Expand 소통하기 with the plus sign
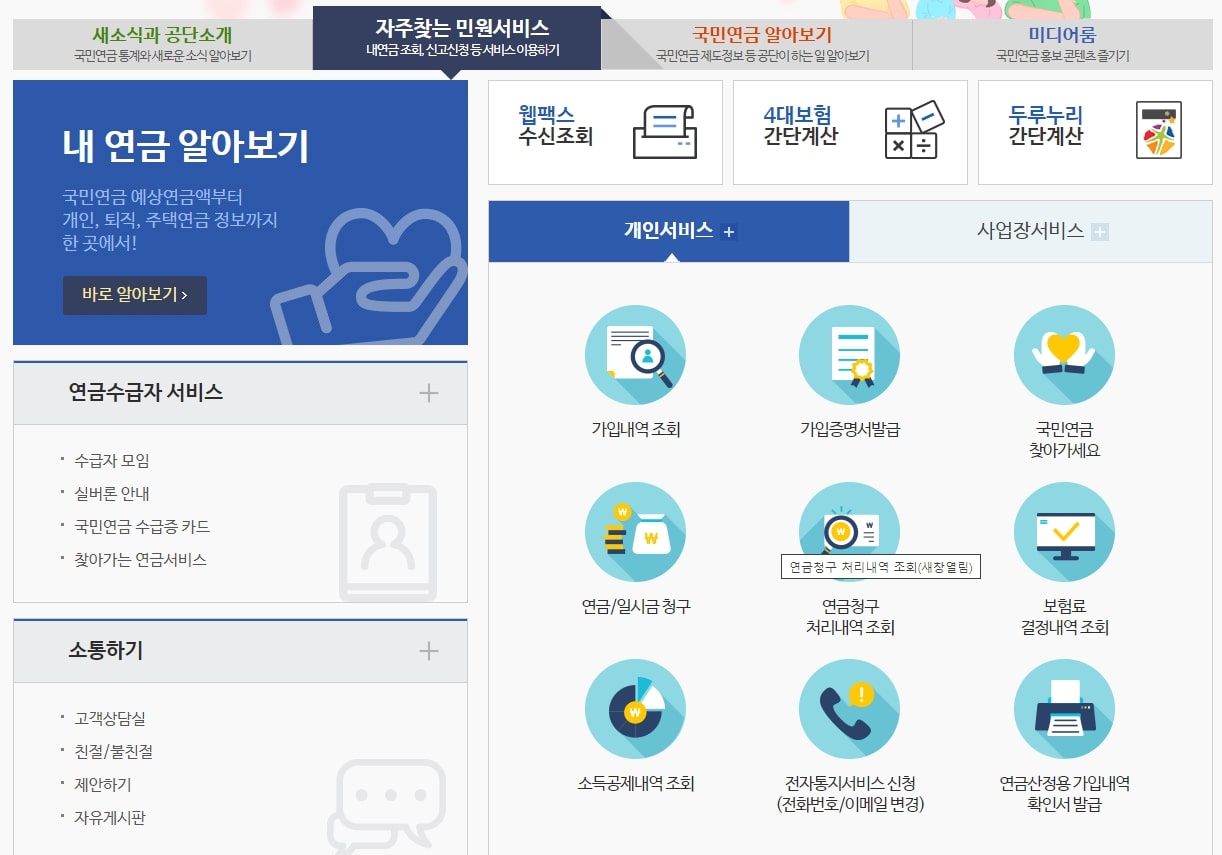Image resolution: width=1222 pixels, height=855 pixels. point(429,651)
